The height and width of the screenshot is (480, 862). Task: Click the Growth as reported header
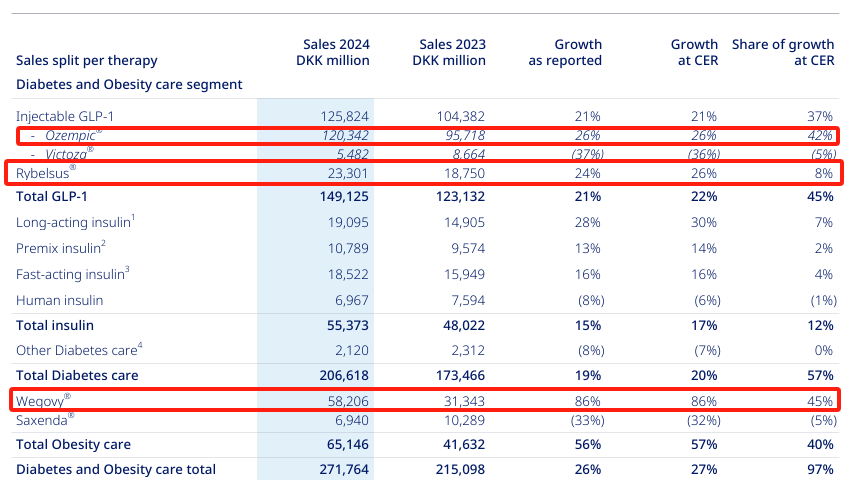tap(565, 52)
